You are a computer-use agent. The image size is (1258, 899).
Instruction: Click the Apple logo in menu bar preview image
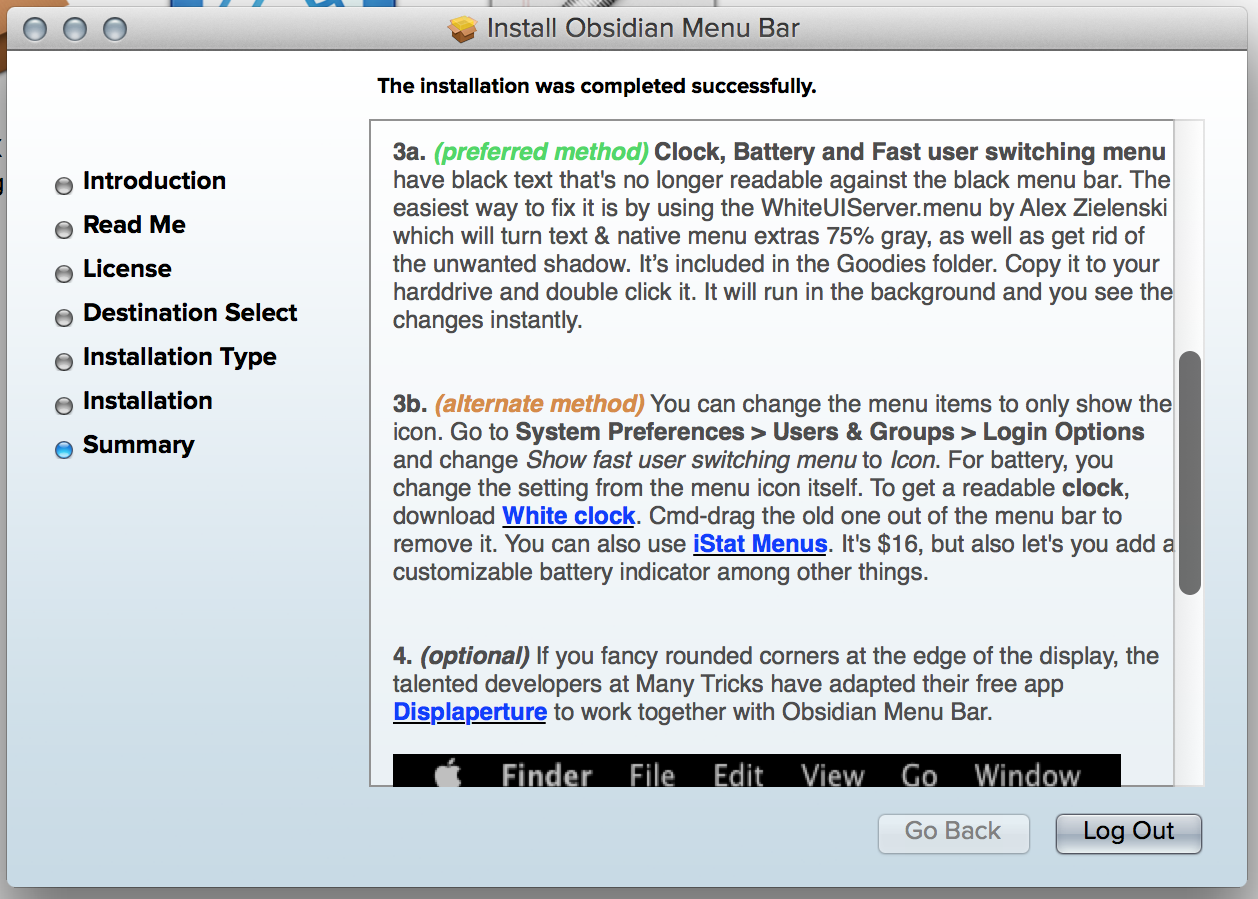[x=448, y=773]
